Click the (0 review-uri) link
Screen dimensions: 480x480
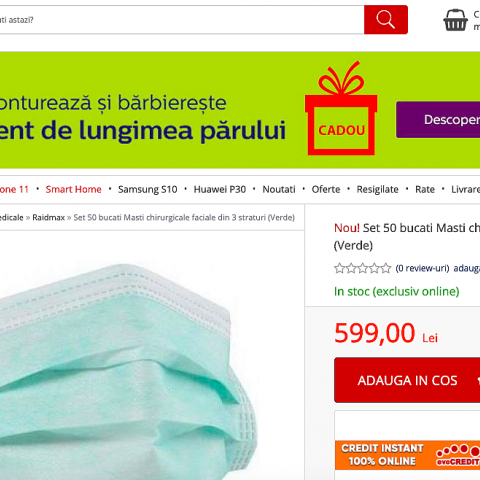422,268
